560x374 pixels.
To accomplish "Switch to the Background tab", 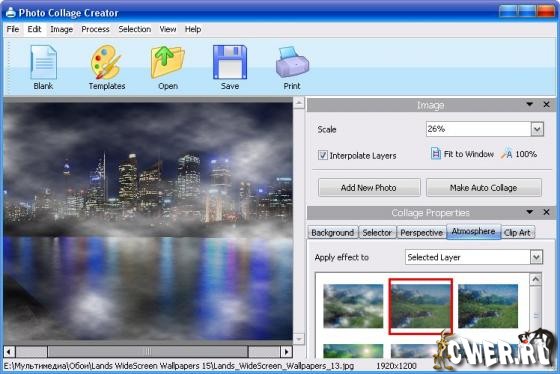I will [332, 233].
